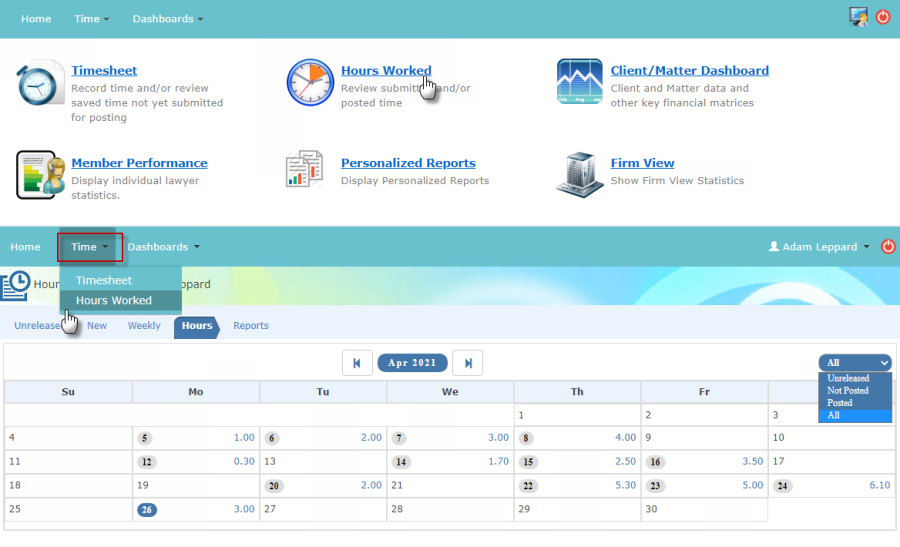Open the Hours Worked link

[x=386, y=71]
